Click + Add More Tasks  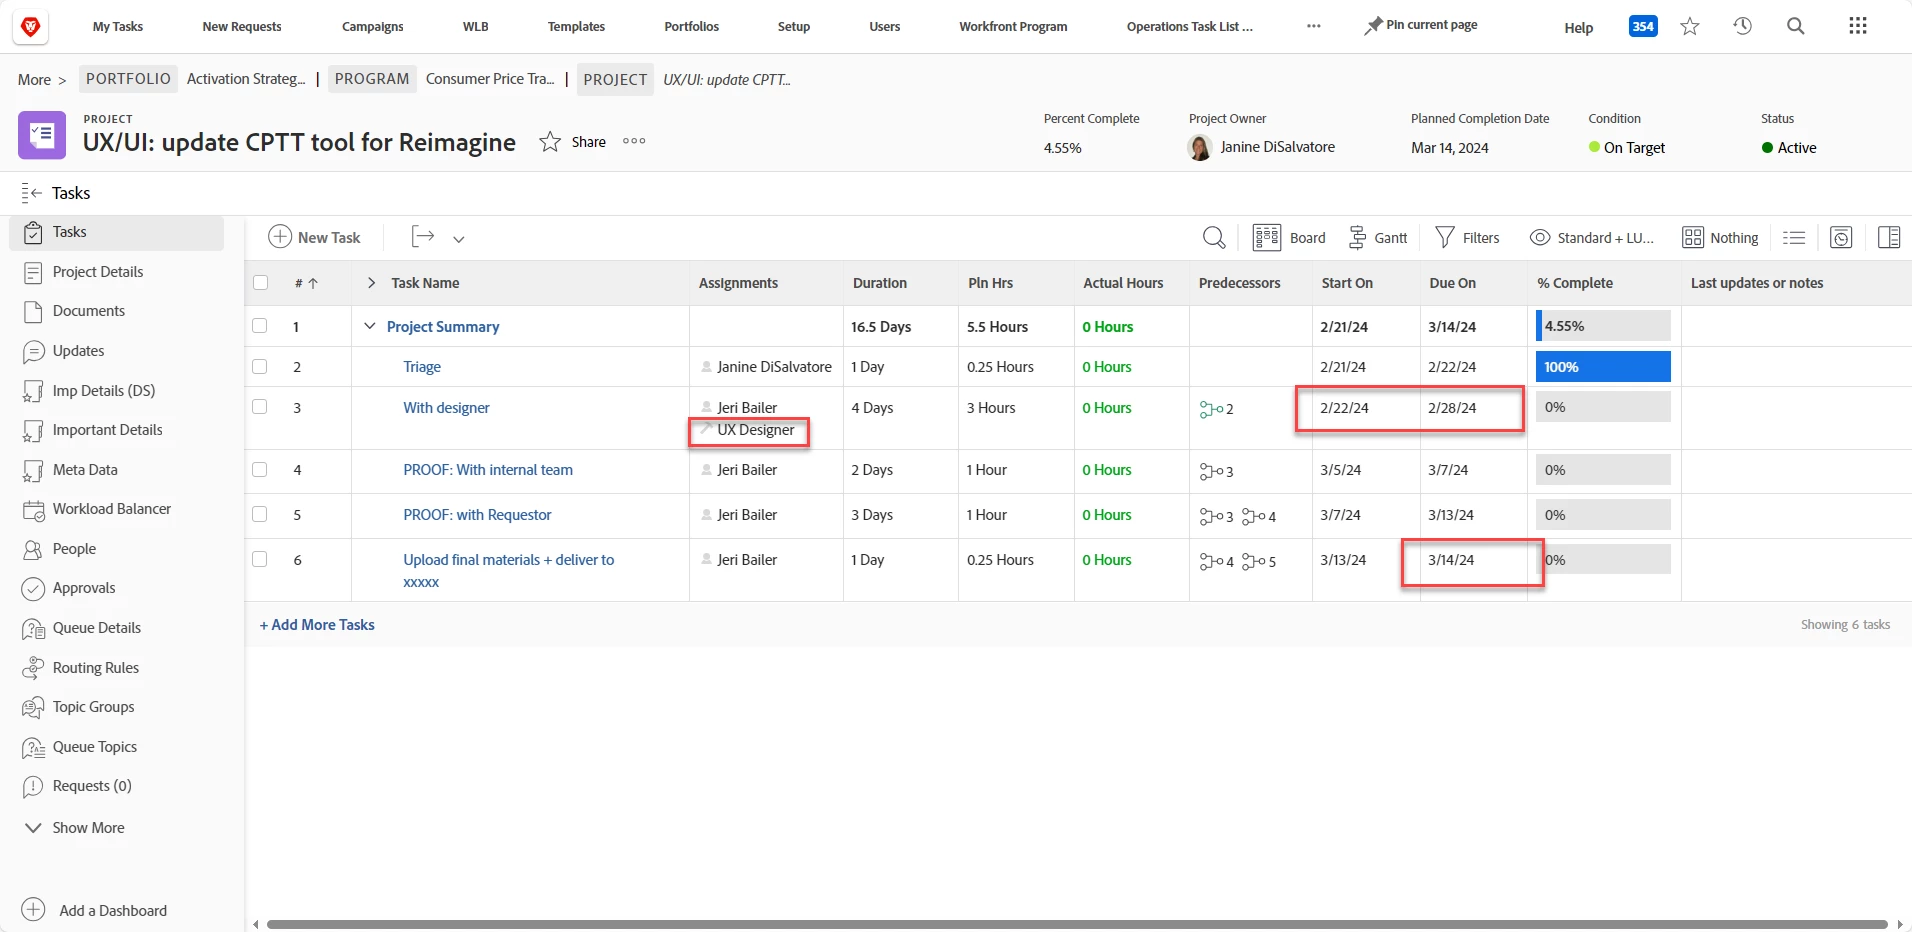[317, 625]
